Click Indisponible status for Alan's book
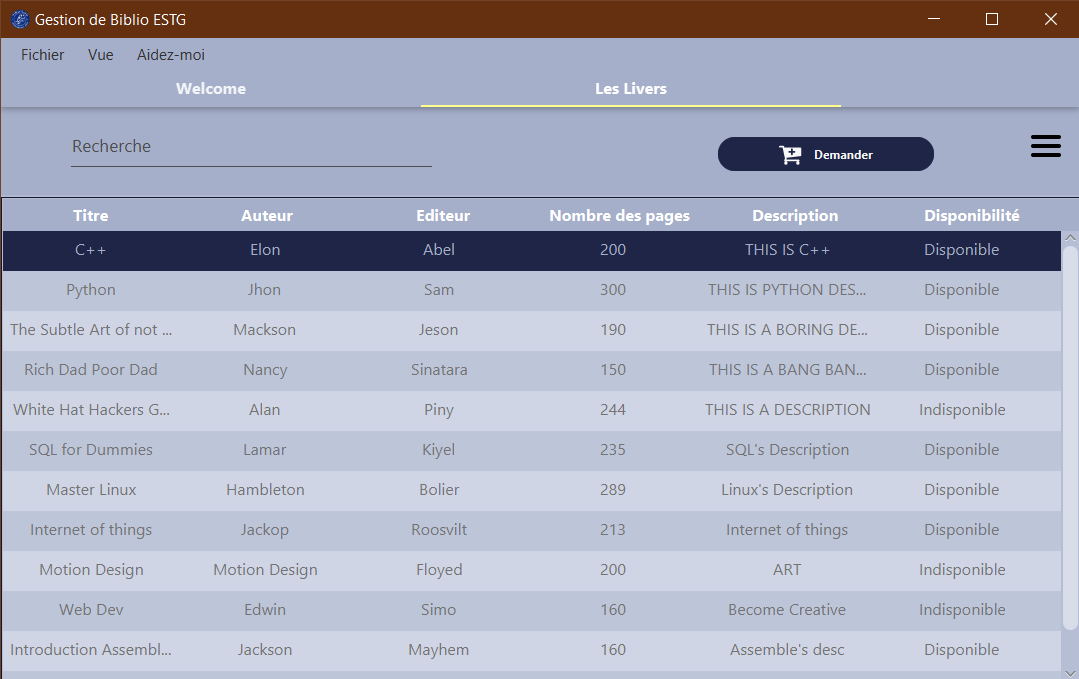The image size is (1079, 679). [x=962, y=410]
